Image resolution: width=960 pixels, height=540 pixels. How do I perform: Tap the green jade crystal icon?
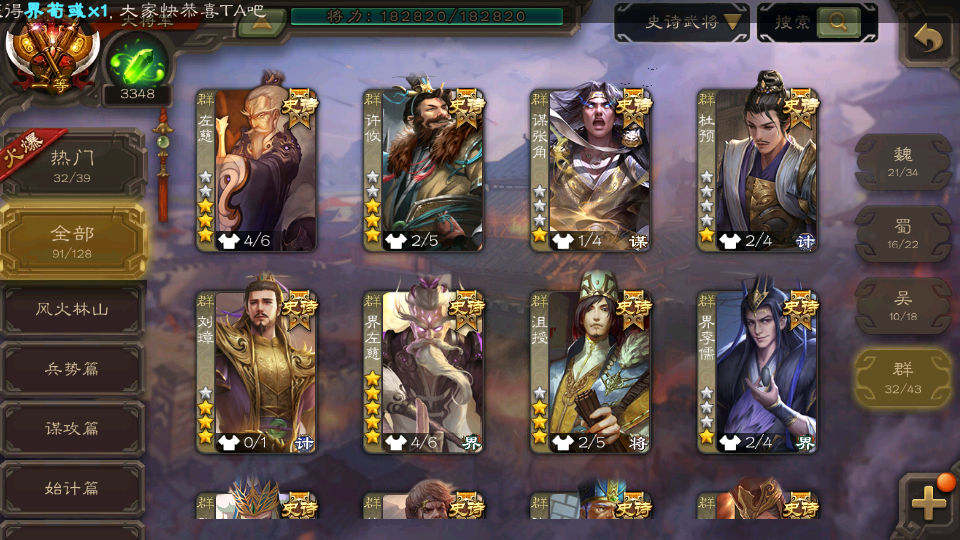tap(138, 64)
